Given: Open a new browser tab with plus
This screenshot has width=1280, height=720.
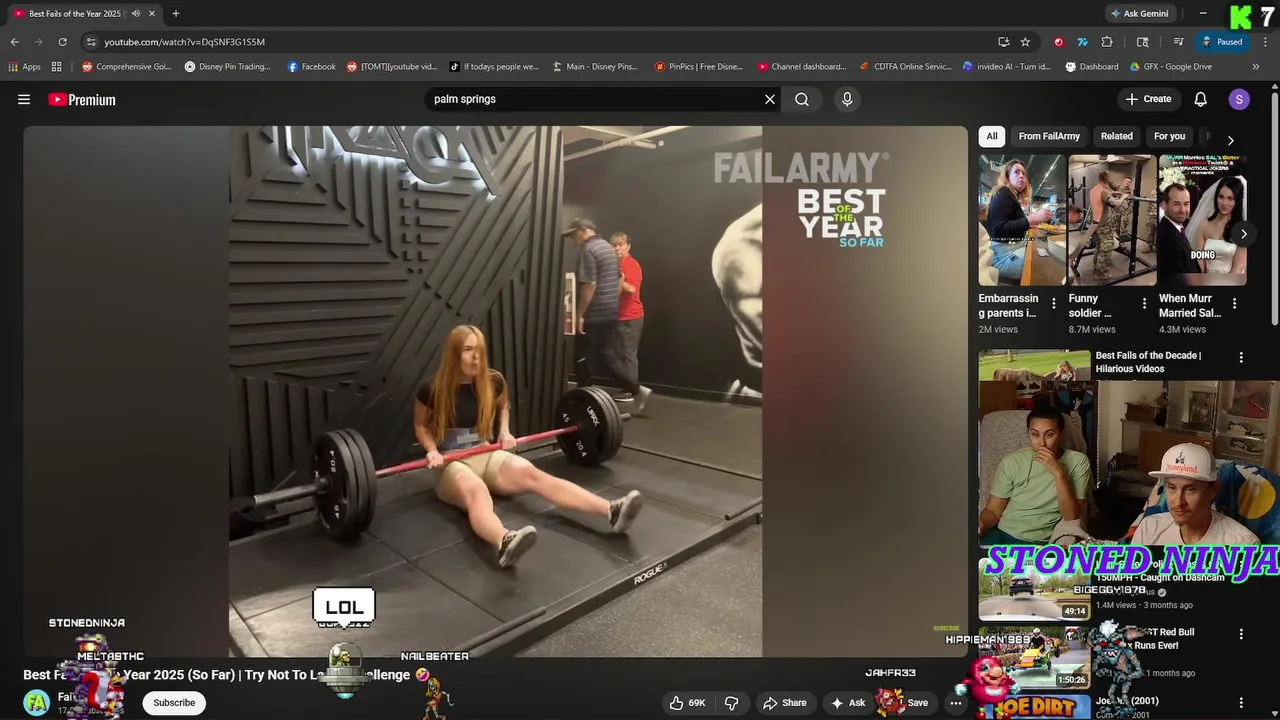Looking at the screenshot, I should (176, 14).
